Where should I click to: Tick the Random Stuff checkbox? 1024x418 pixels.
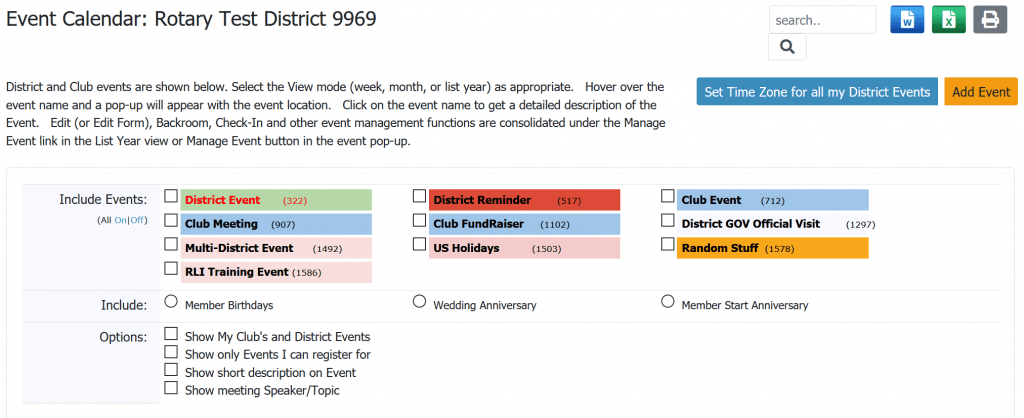(667, 244)
